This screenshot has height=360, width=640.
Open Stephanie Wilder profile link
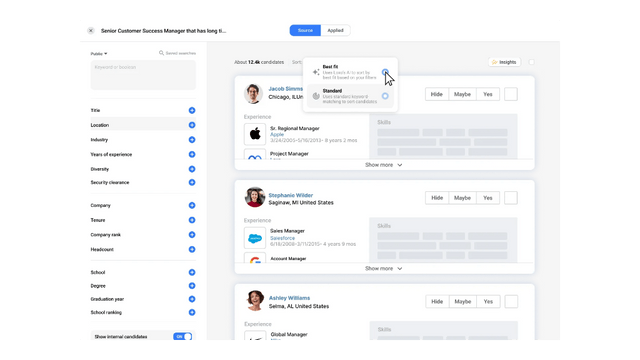(x=291, y=195)
